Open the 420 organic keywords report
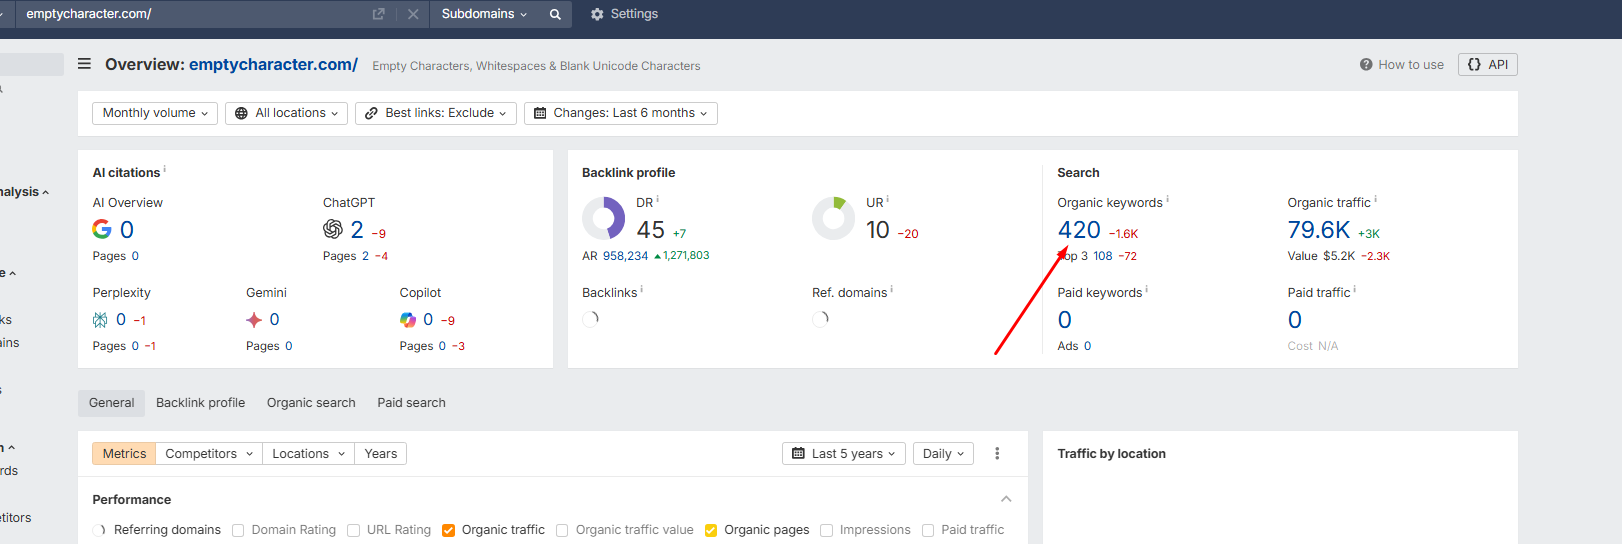This screenshot has height=544, width=1622. (1079, 230)
